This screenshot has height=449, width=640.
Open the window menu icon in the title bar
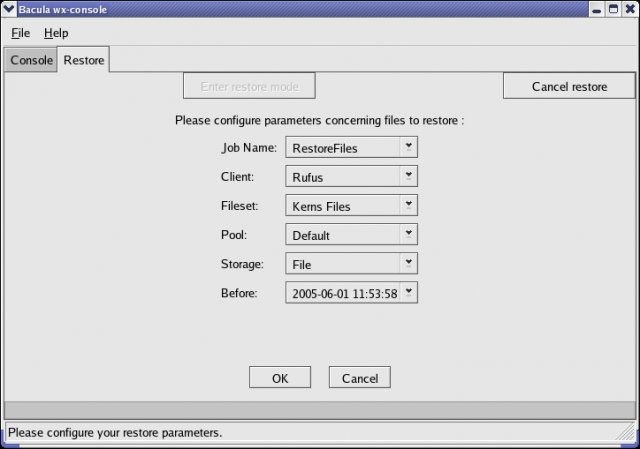click(9, 9)
